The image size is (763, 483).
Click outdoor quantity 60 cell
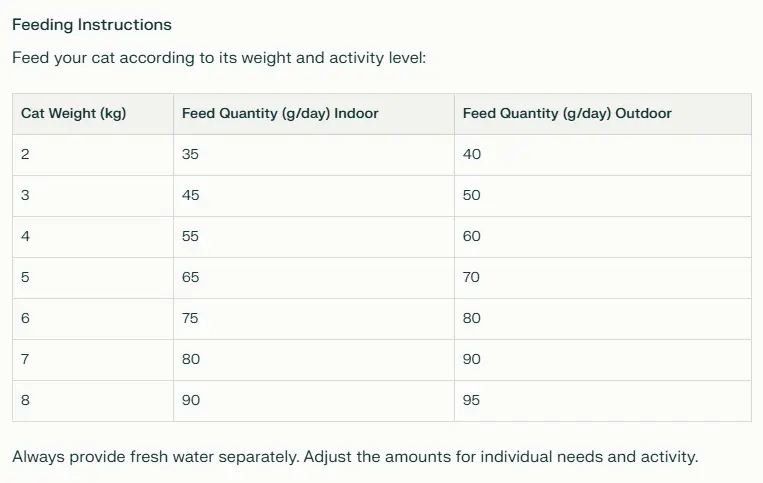click(x=603, y=237)
